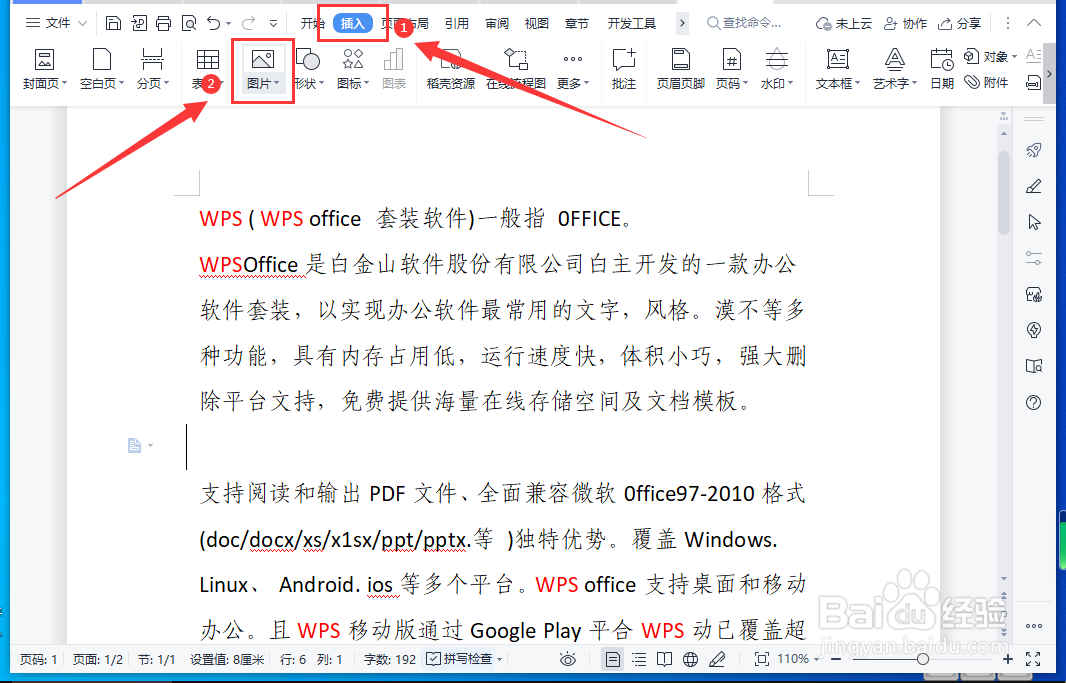1066x683 pixels.
Task: Open the zoom percentage 110% dropdown
Action: click(x=815, y=659)
